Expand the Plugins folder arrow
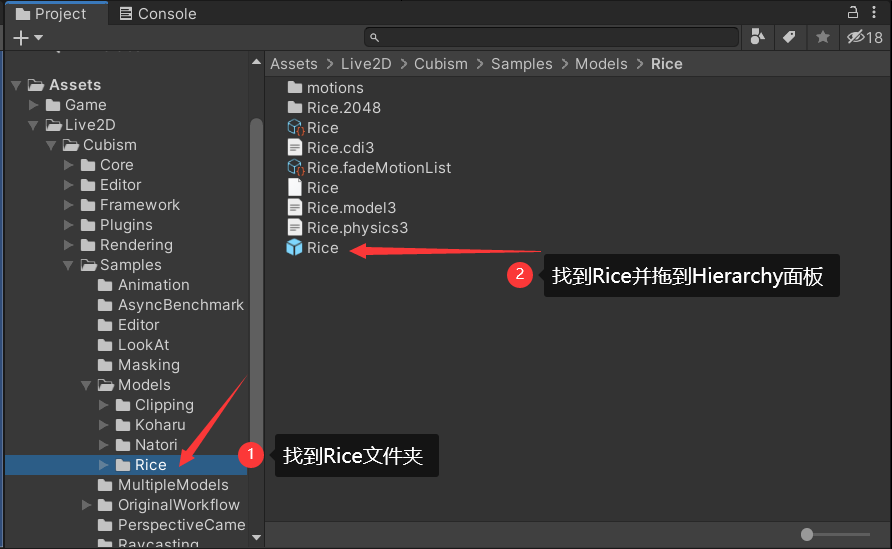The height and width of the screenshot is (549, 892). point(69,225)
